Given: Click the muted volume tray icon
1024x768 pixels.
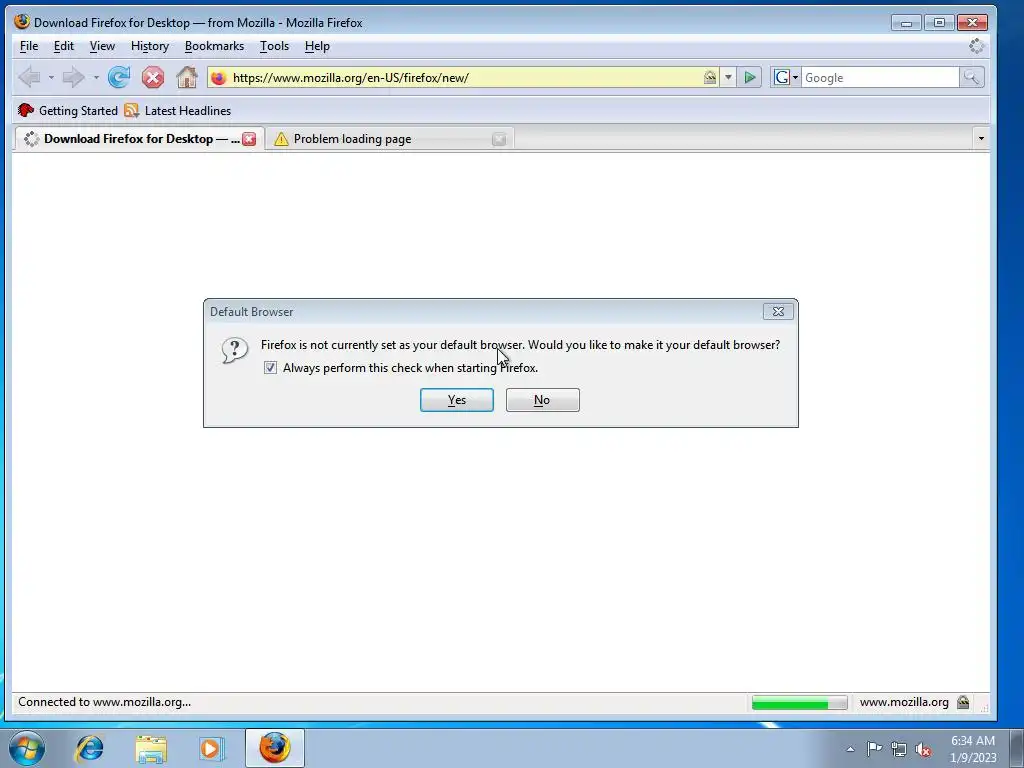Looking at the screenshot, I should pos(923,750).
